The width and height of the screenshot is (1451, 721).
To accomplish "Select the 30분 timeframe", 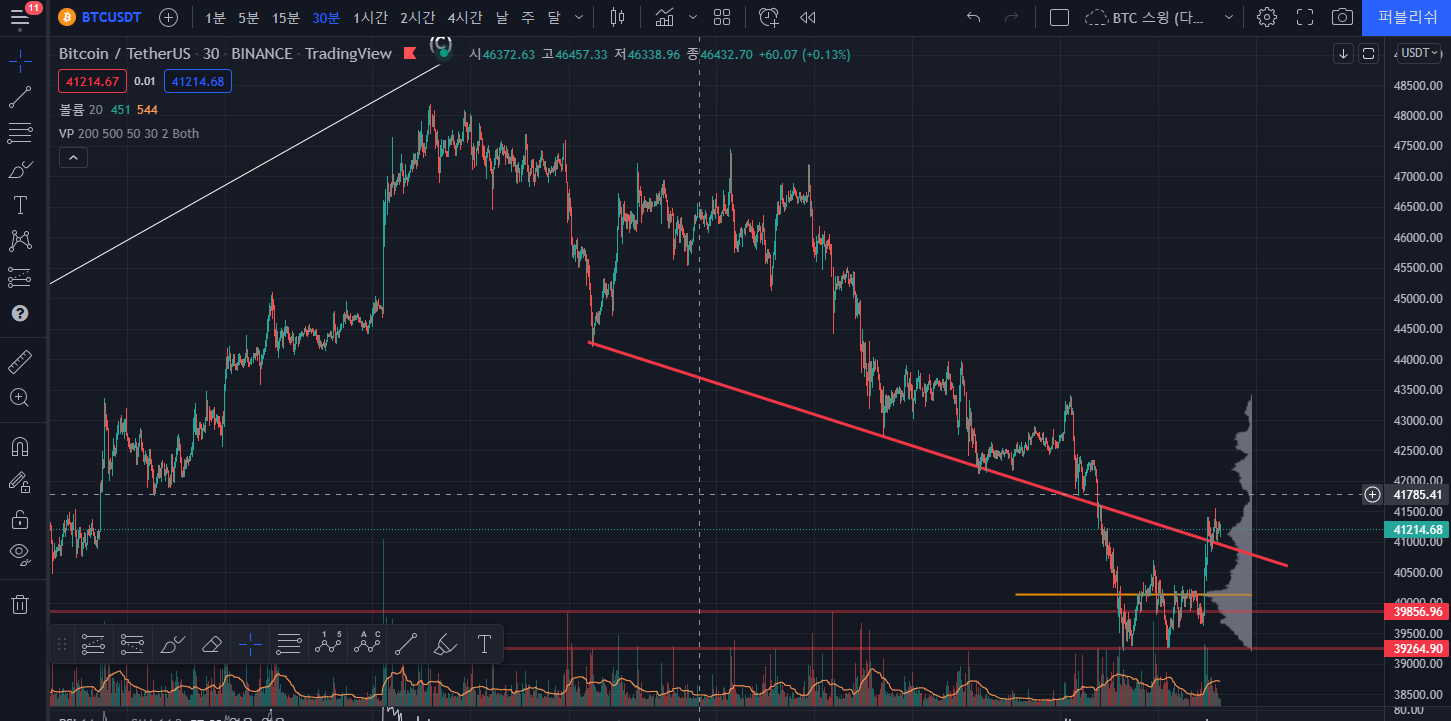I will point(326,17).
